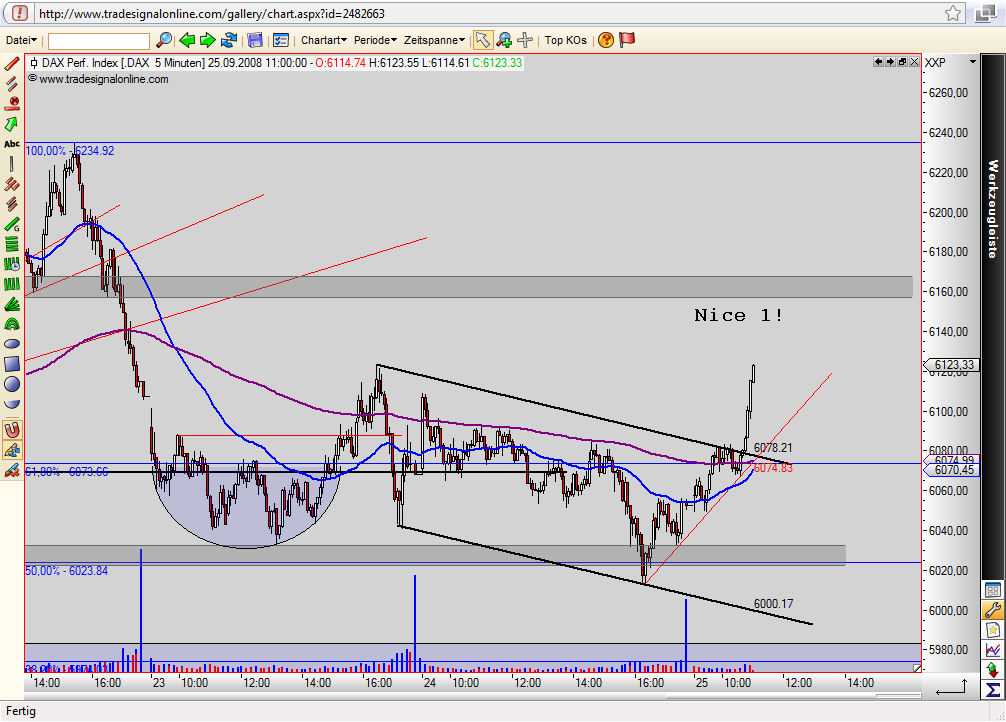Open help with the orange question mark
This screenshot has height=722, width=1006.
coord(605,40)
